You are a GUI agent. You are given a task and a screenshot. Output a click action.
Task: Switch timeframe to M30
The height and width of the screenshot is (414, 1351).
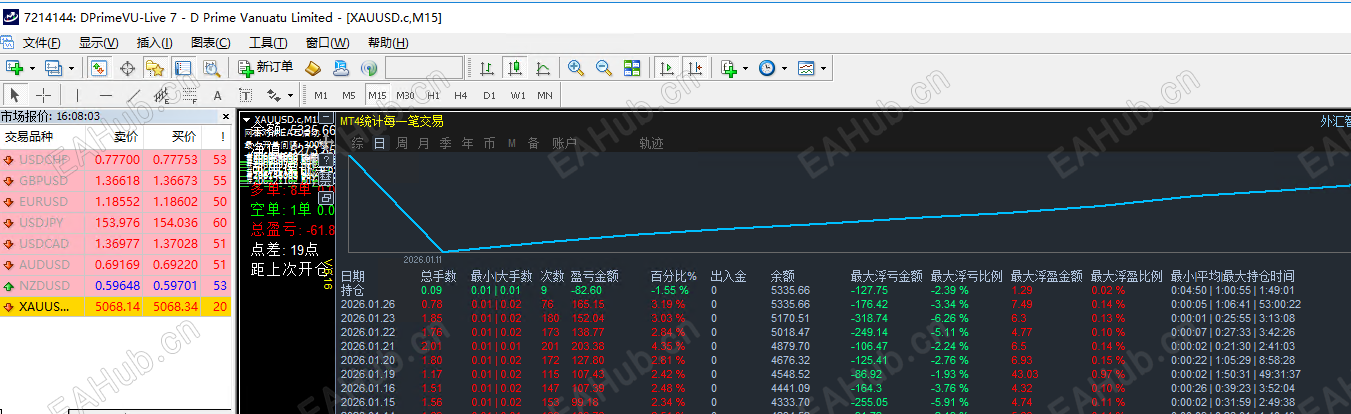pos(405,95)
